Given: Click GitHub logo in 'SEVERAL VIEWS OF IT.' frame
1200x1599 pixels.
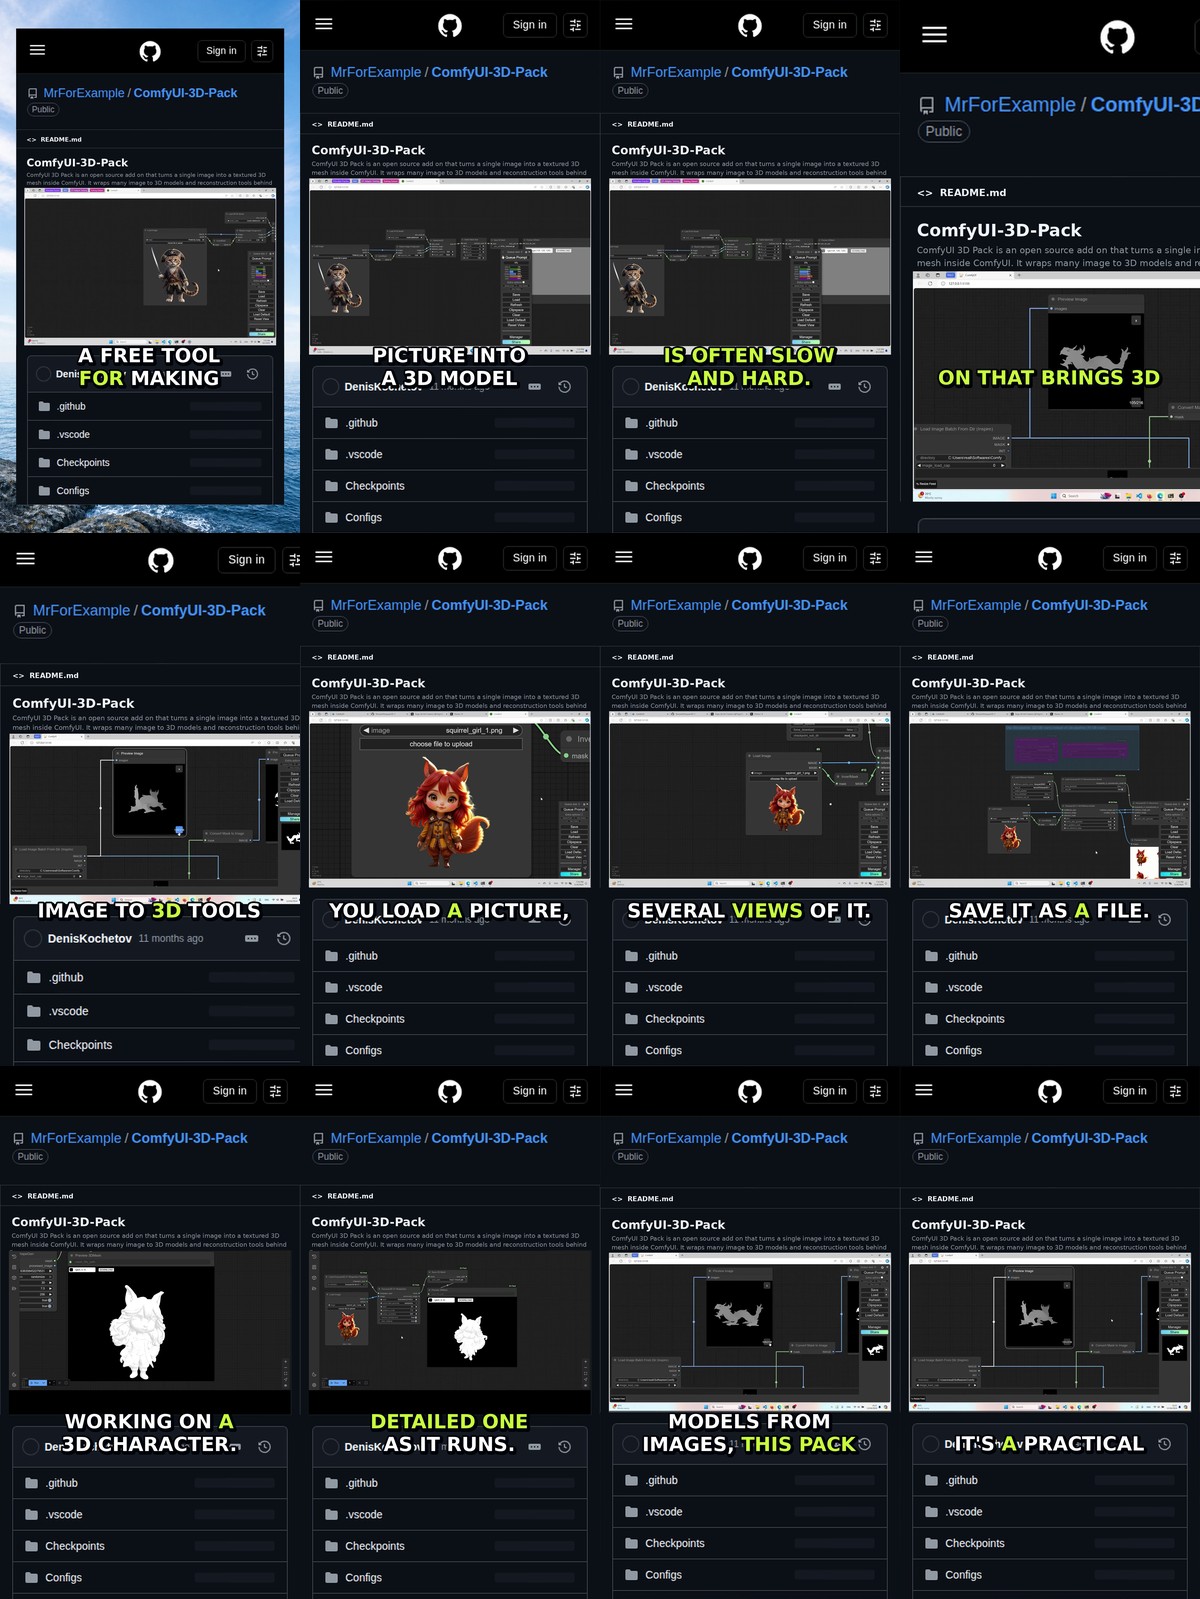Looking at the screenshot, I should point(750,558).
